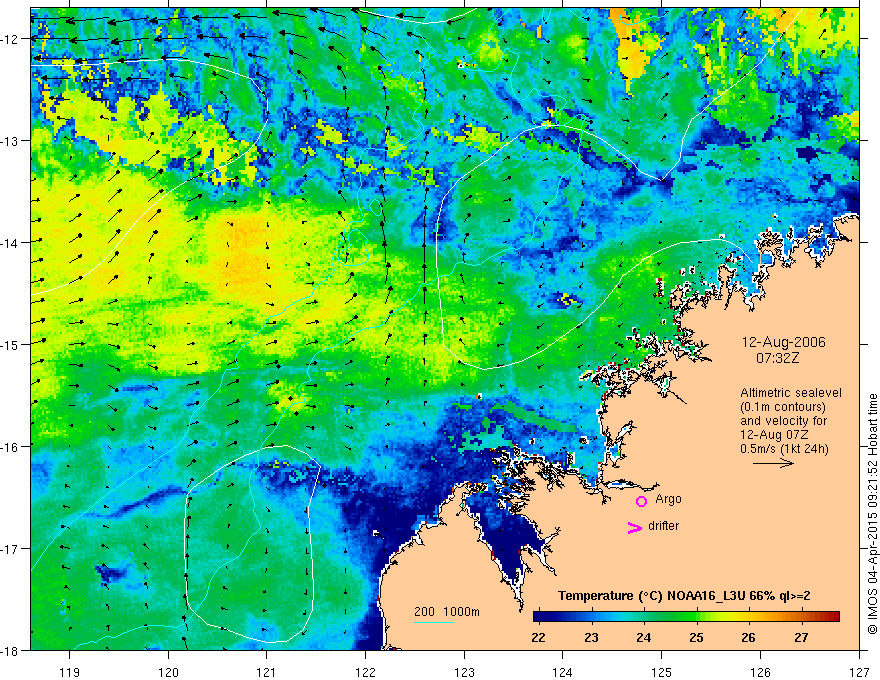Click the Temperature NOAA16_L3U title text
This screenshot has height=680, width=880.
tap(684, 596)
